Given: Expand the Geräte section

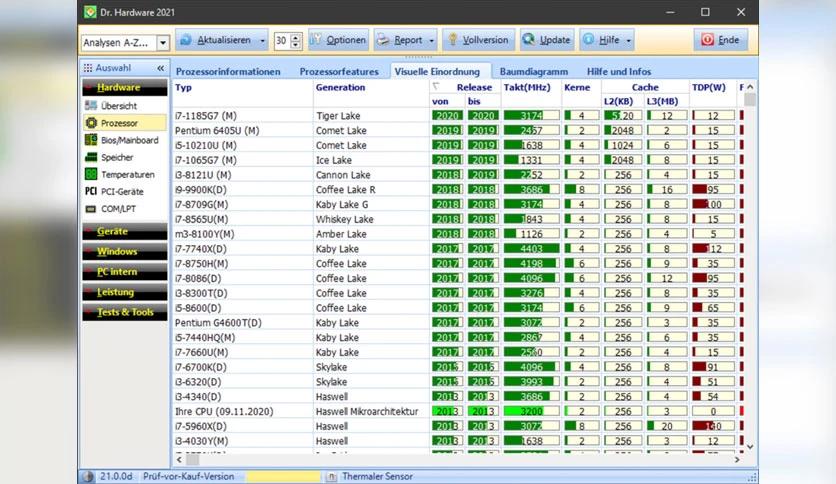Looking at the screenshot, I should tap(125, 231).
